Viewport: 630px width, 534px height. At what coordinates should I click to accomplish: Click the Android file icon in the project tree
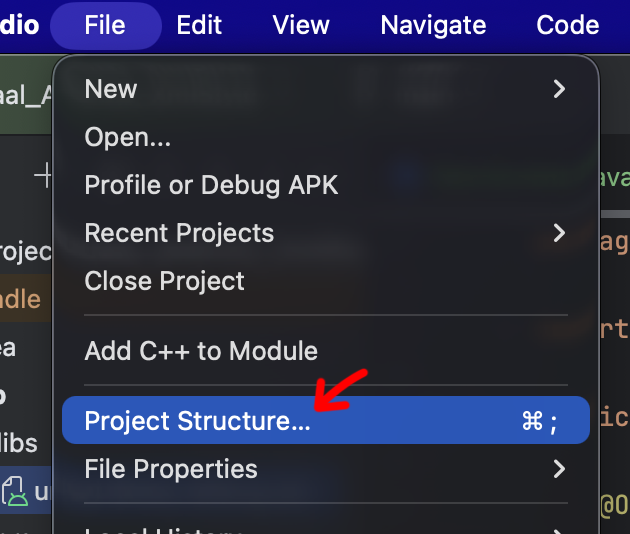(x=14, y=491)
